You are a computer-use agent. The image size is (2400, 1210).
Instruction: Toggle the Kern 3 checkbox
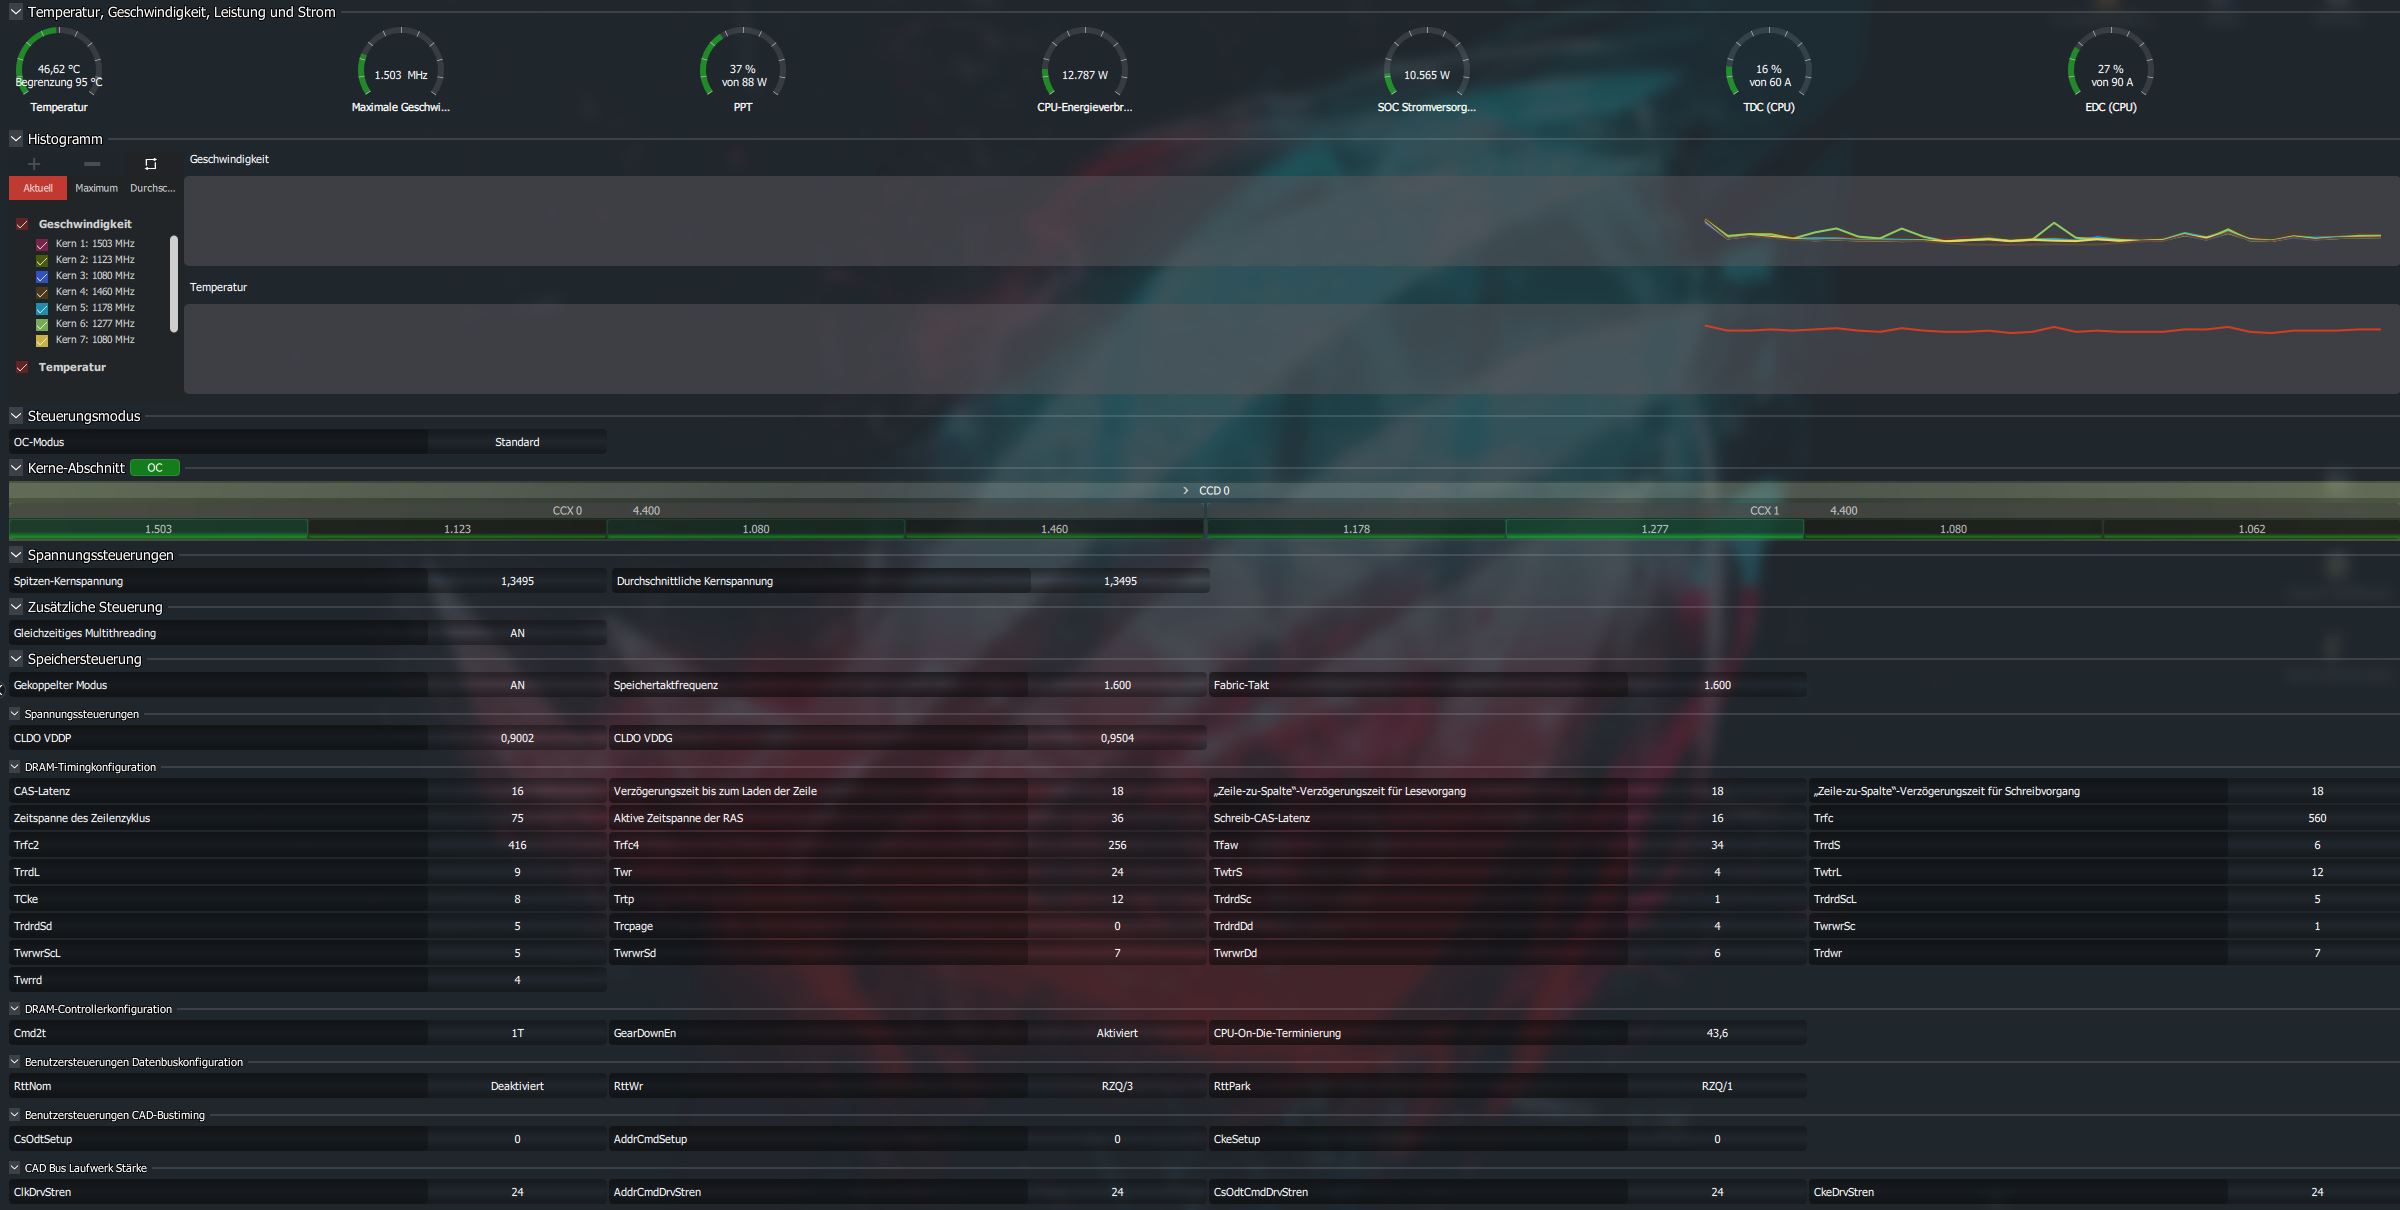point(42,276)
